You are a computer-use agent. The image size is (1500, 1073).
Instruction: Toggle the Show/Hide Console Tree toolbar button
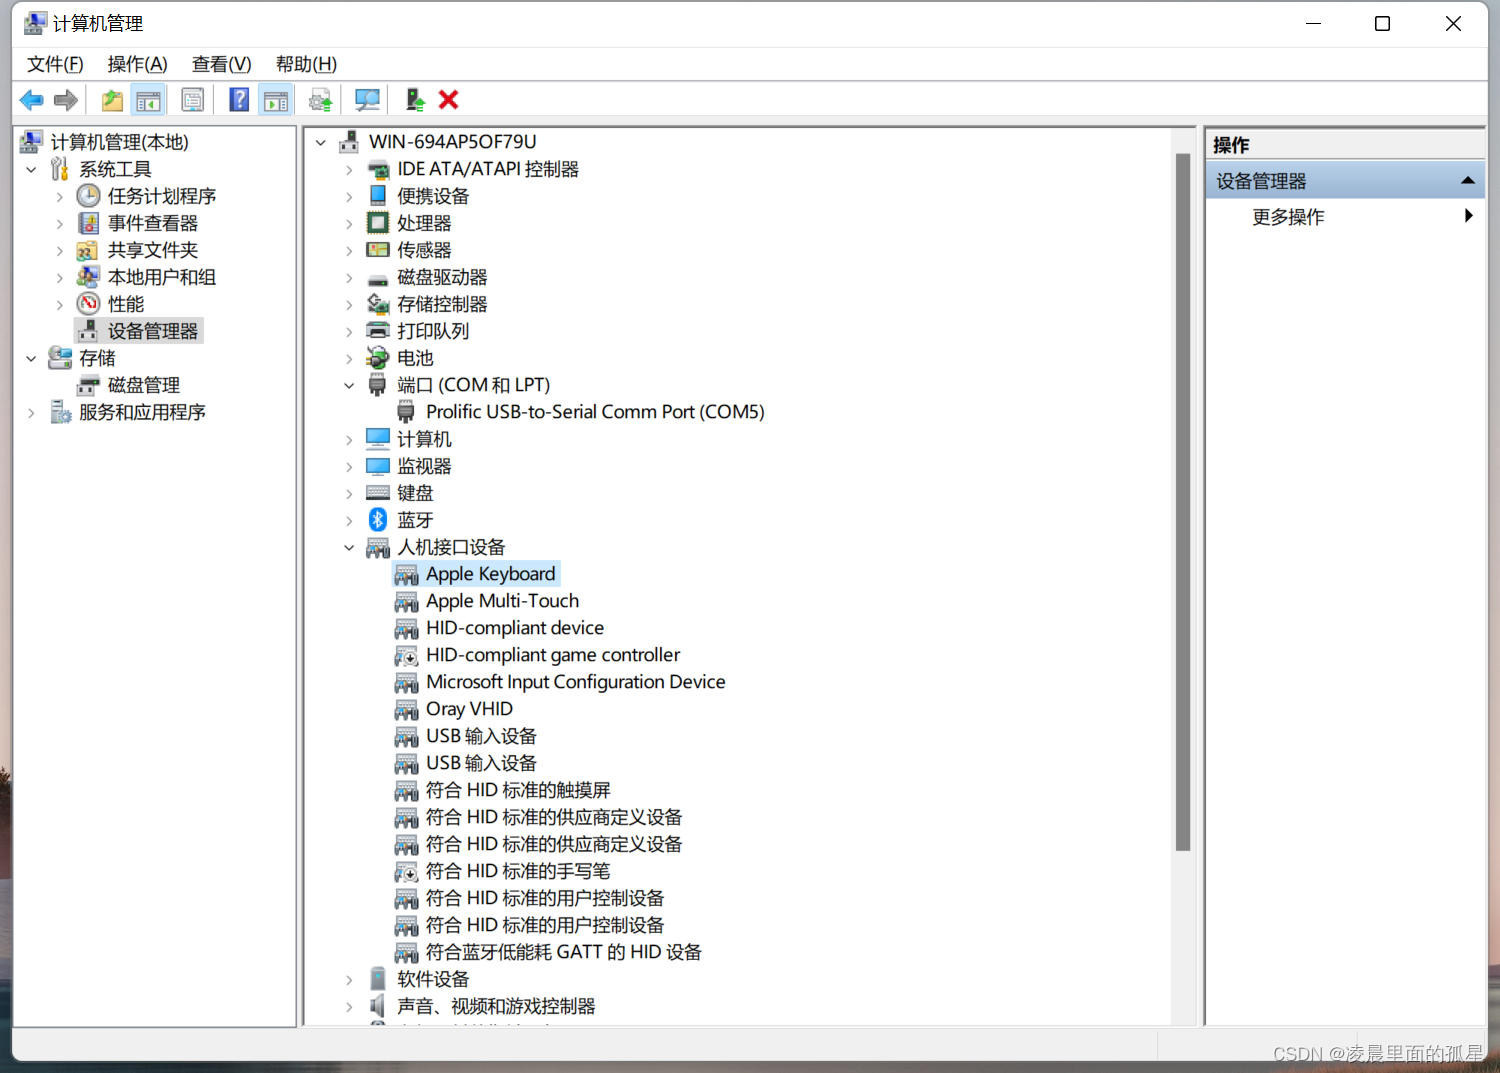[148, 99]
